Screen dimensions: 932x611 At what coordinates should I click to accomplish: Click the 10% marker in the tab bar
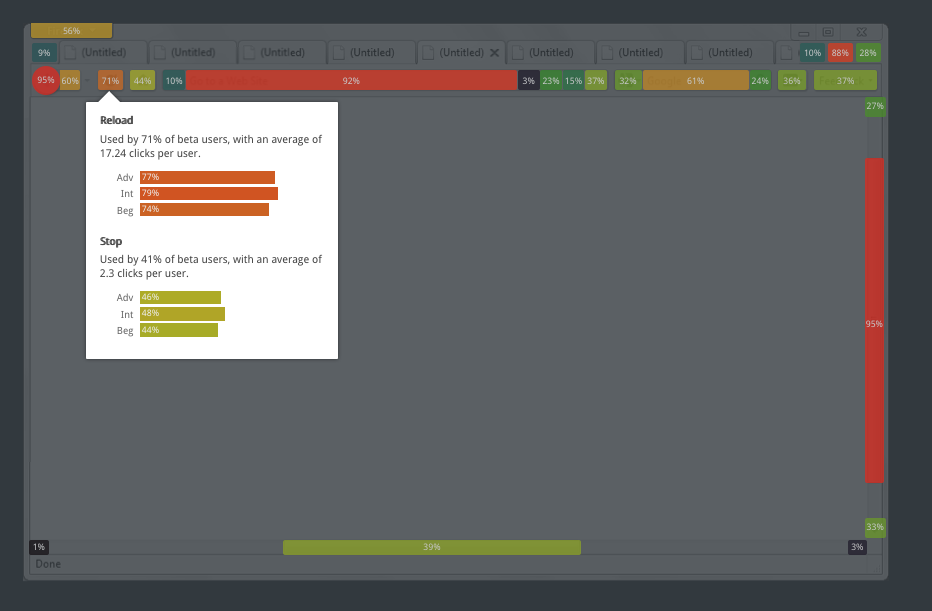[812, 52]
